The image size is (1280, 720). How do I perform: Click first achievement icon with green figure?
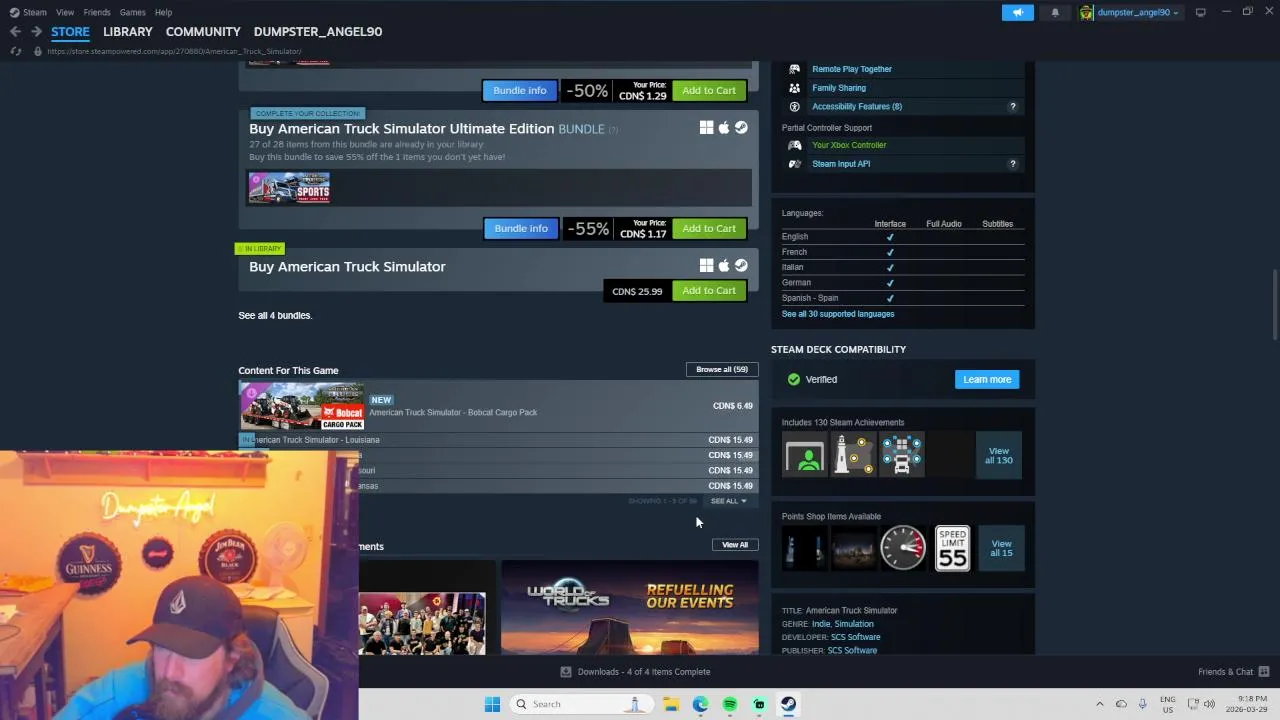coord(805,456)
